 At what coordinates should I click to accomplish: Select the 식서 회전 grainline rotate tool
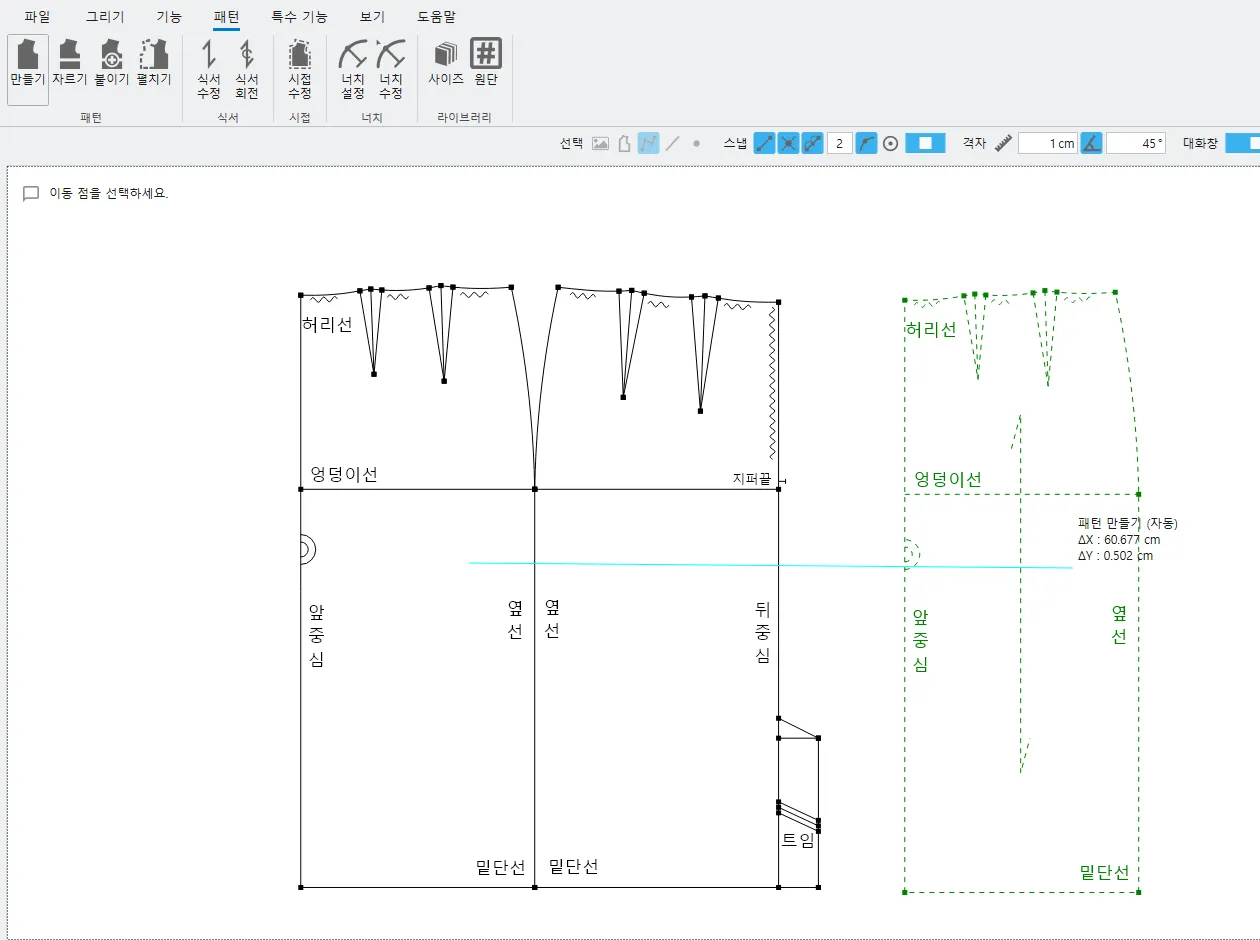246,69
